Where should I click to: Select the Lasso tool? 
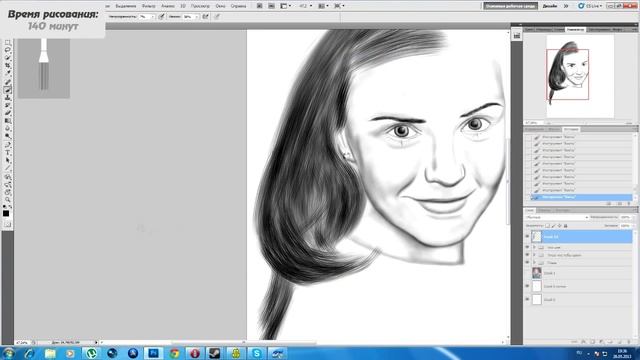coord(7,49)
